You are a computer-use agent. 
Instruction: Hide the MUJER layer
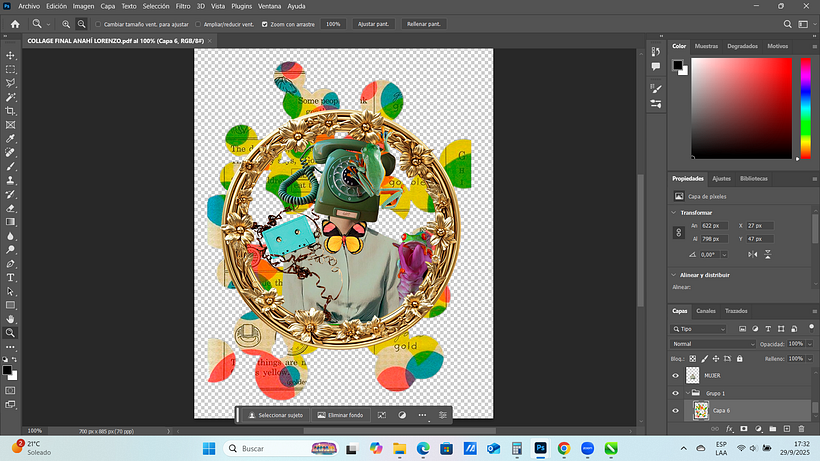coord(675,376)
